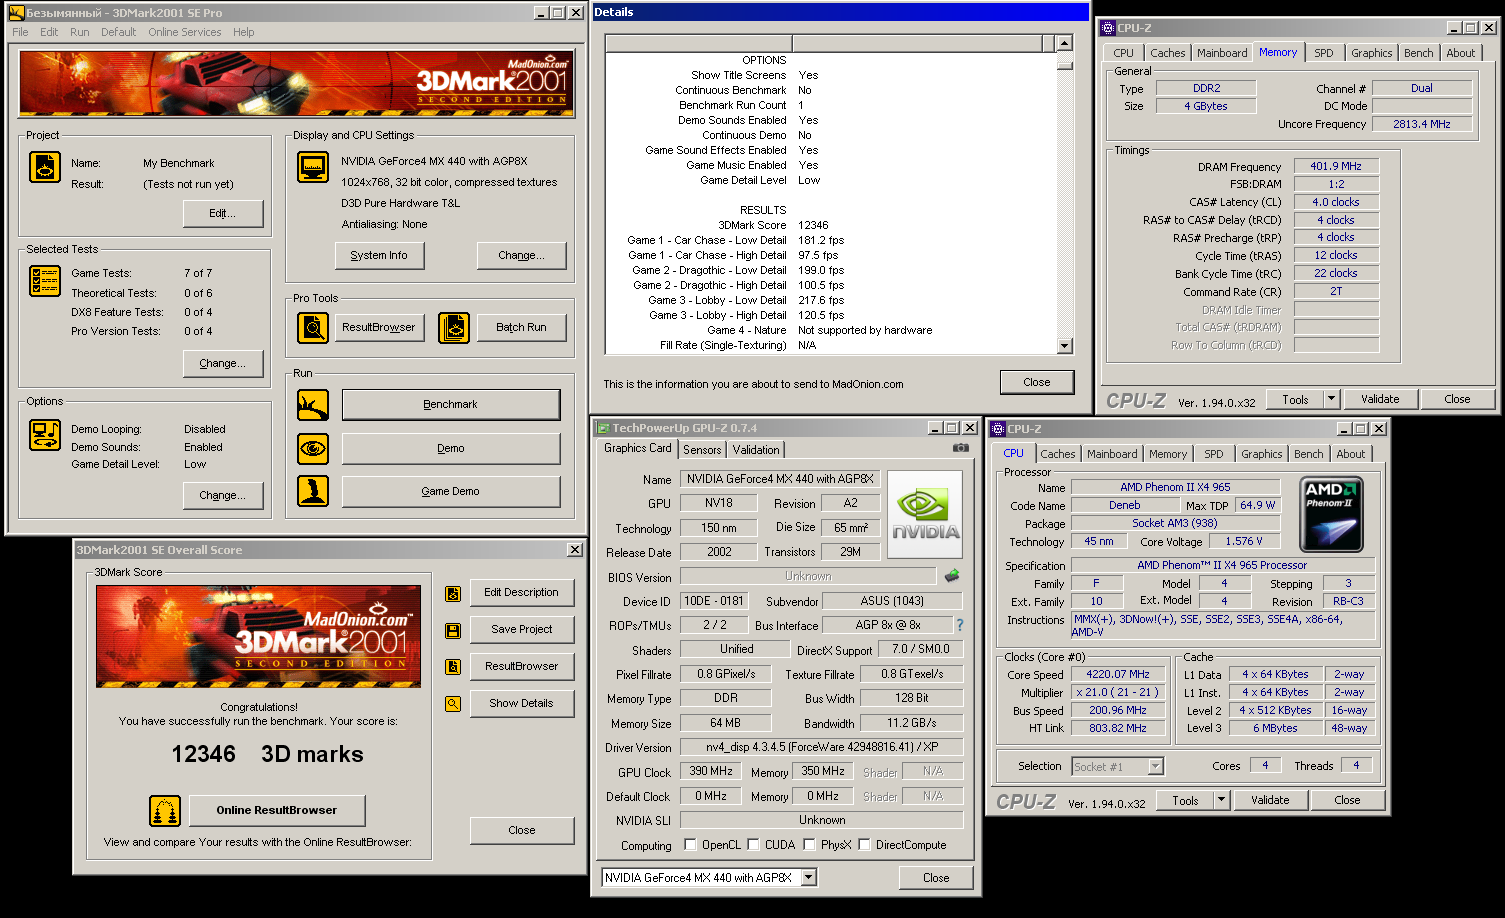Click the 3DMark2001 title bar app icon

pyautogui.click(x=16, y=13)
